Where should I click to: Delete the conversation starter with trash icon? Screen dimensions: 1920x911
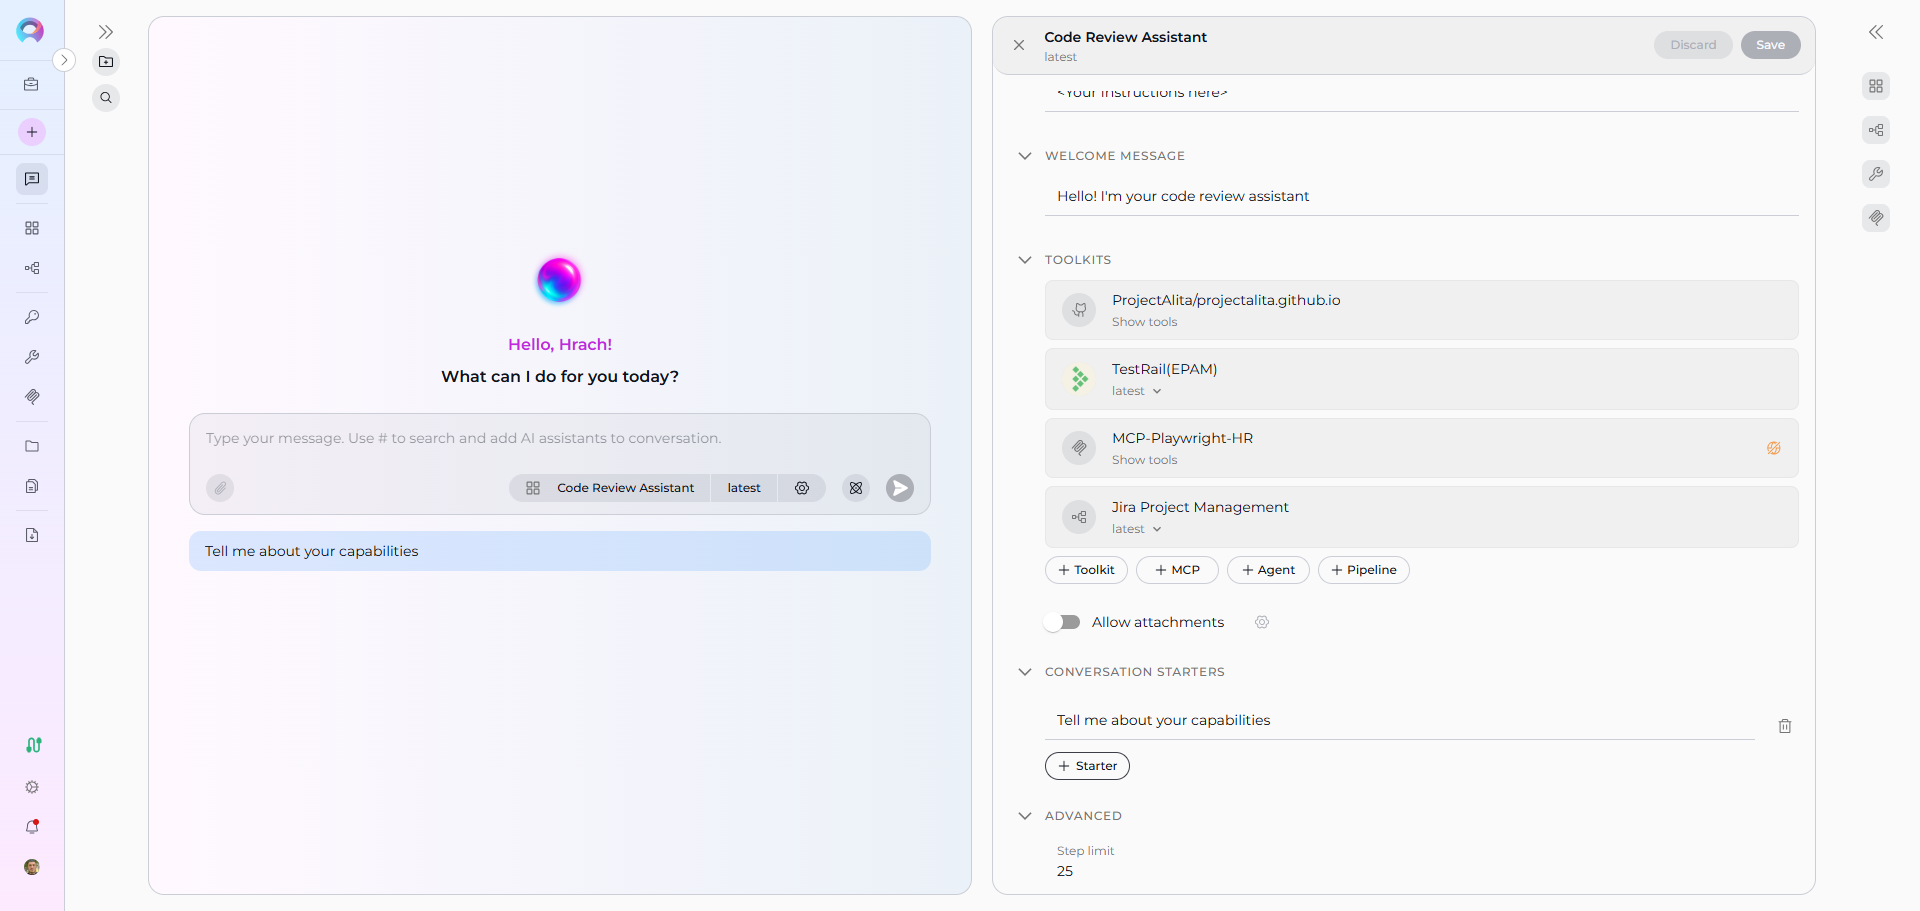pos(1784,726)
